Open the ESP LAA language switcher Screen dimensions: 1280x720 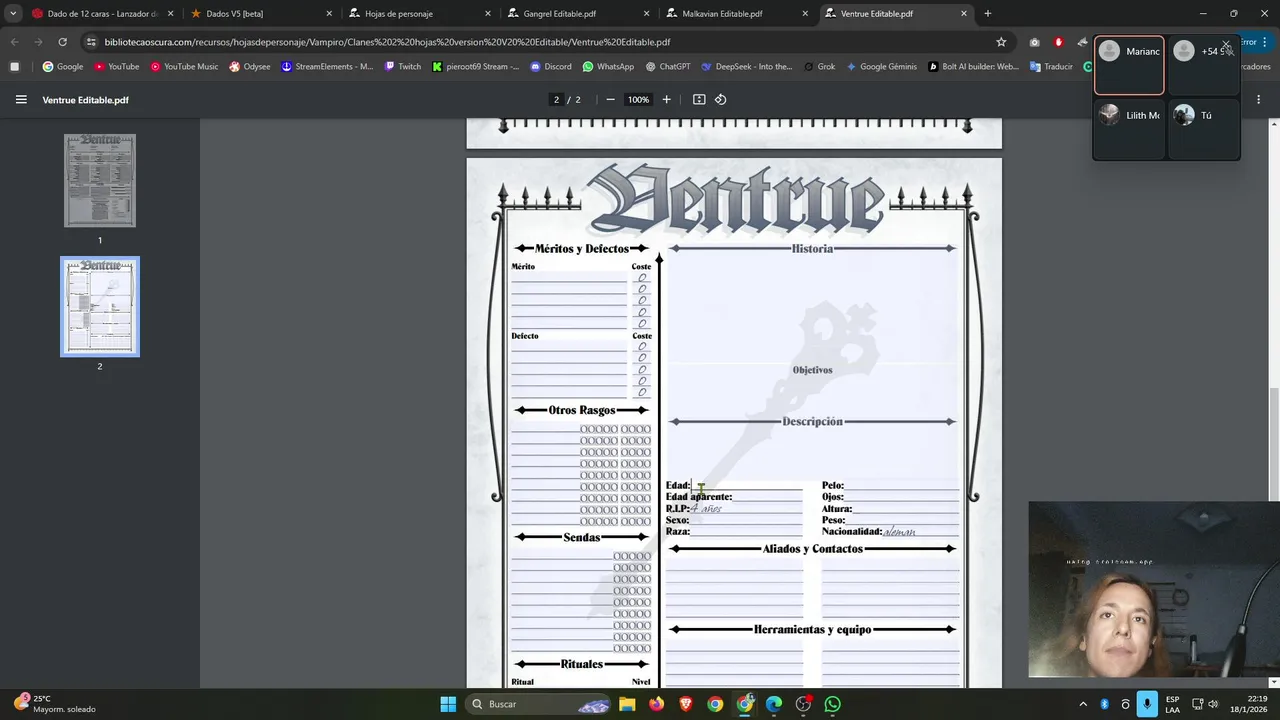click(x=1172, y=704)
